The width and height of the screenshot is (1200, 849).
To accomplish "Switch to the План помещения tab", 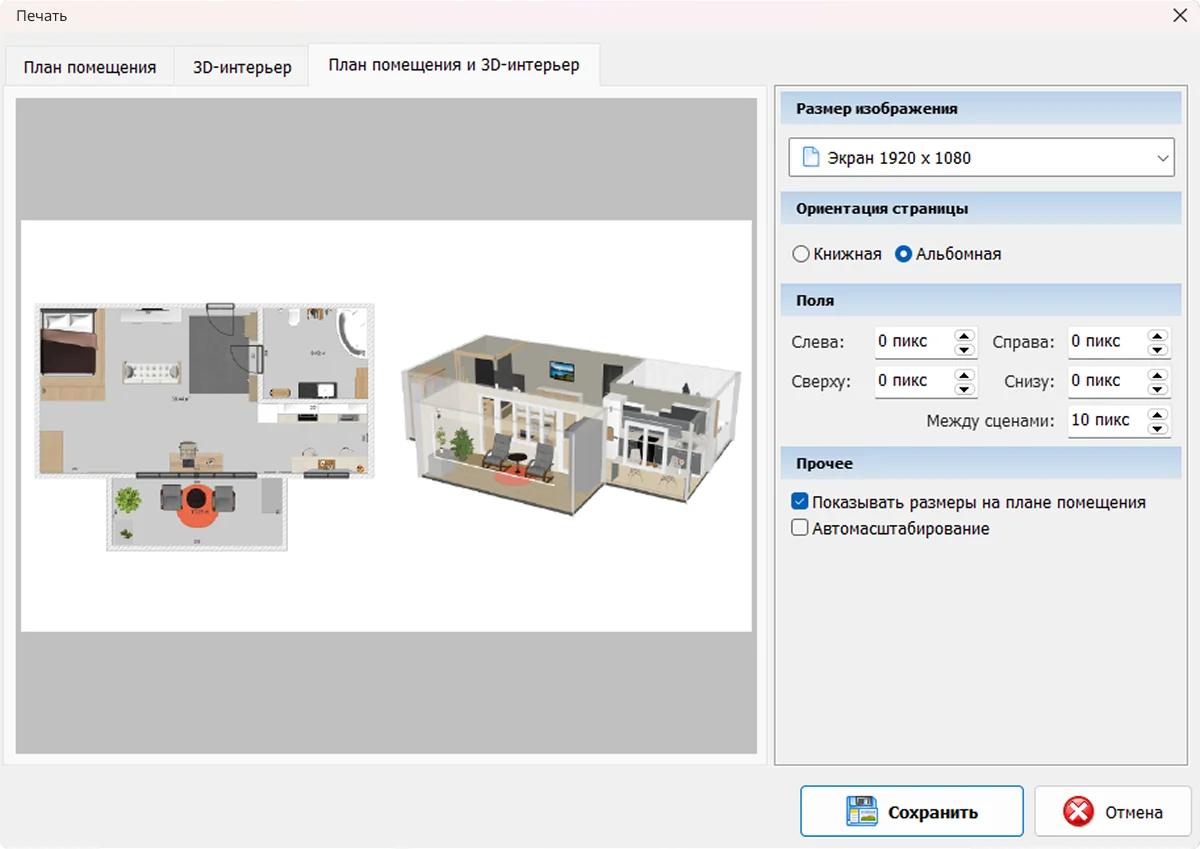I will [x=90, y=68].
